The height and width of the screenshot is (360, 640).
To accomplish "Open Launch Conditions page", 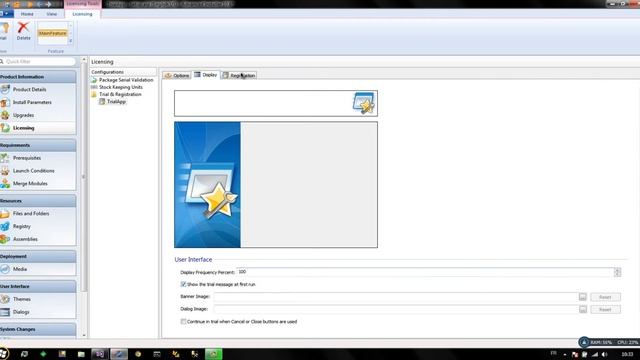I will 33,171.
